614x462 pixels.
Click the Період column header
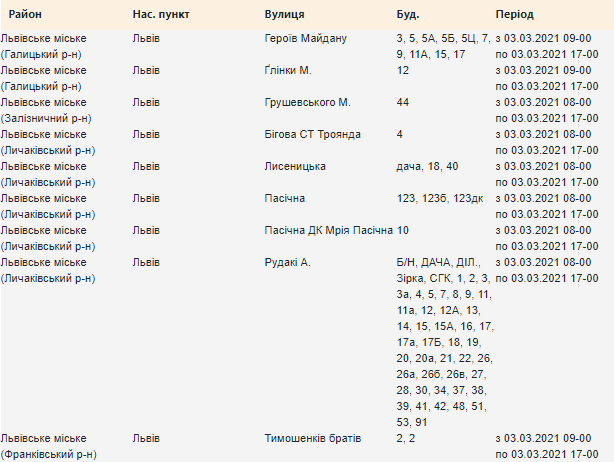click(x=515, y=14)
